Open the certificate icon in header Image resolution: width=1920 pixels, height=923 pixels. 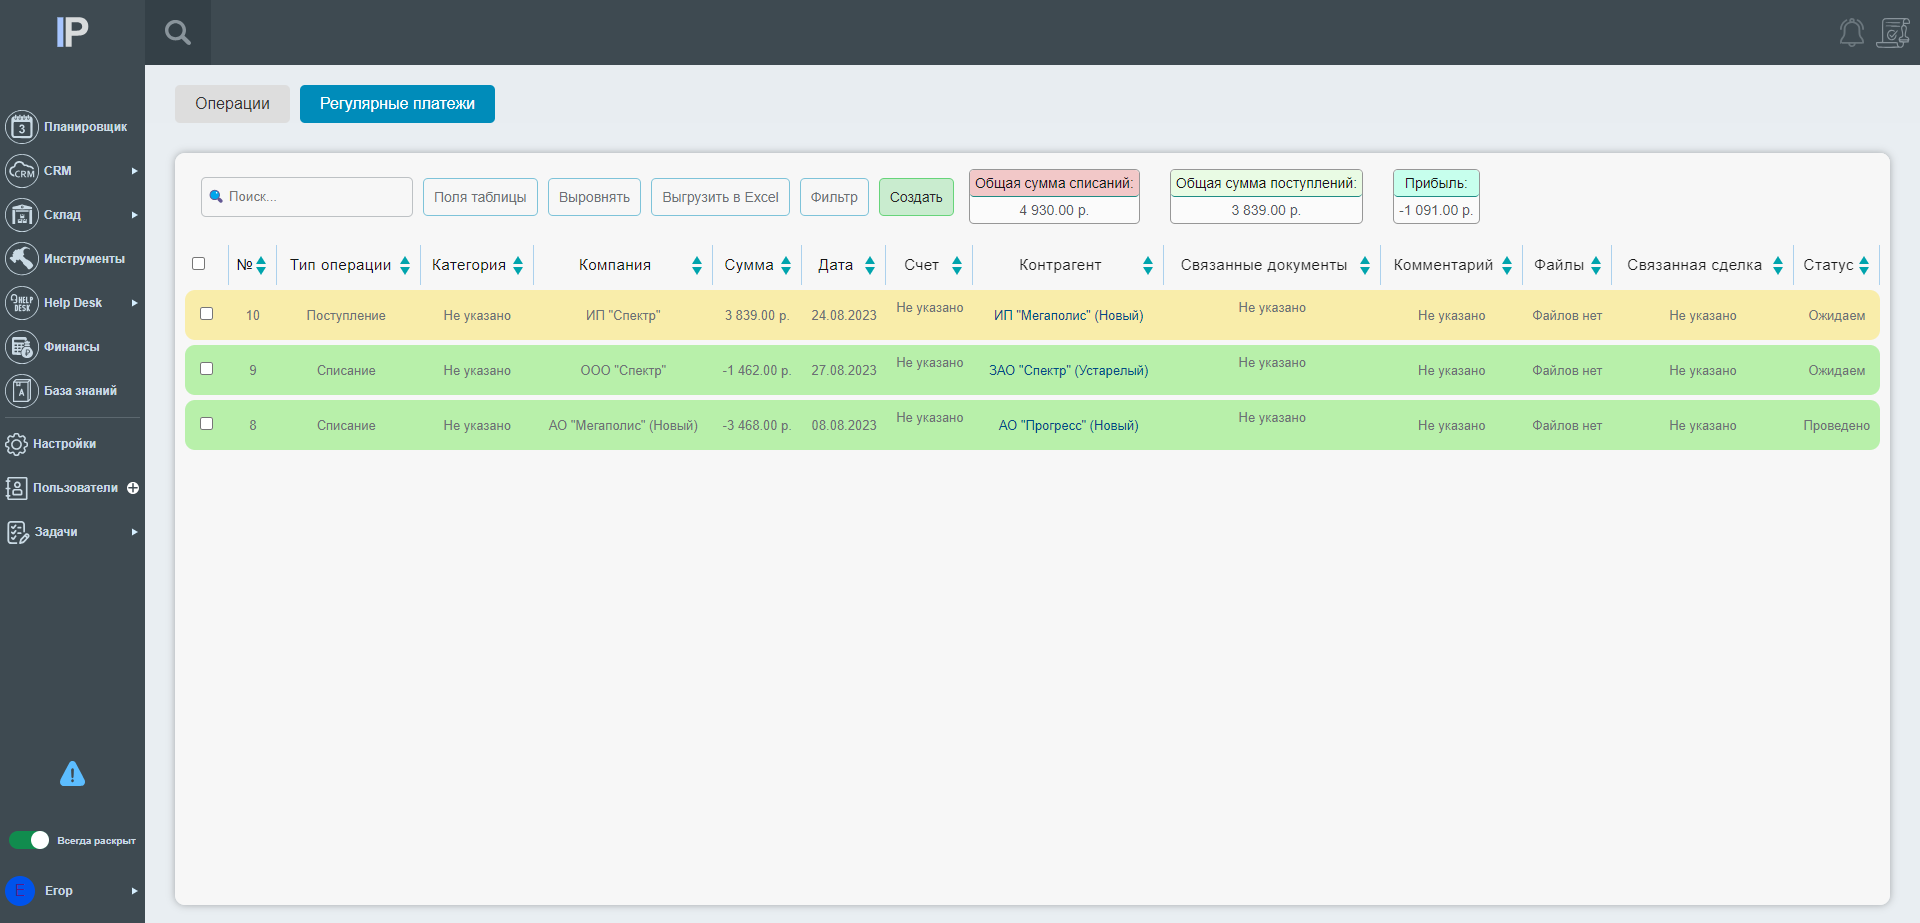1893,33
